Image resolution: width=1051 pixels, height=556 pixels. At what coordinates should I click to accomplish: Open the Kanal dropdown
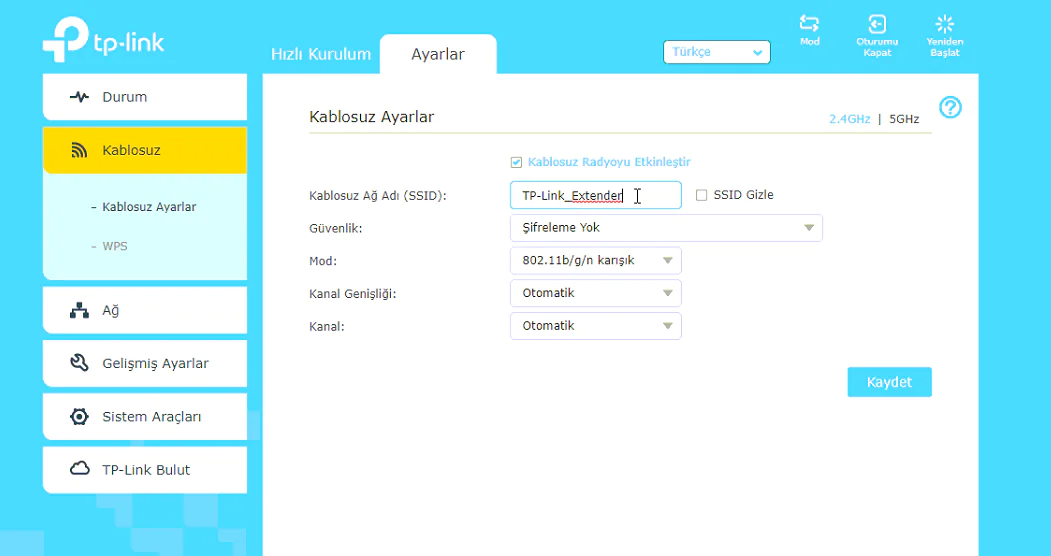(x=596, y=326)
